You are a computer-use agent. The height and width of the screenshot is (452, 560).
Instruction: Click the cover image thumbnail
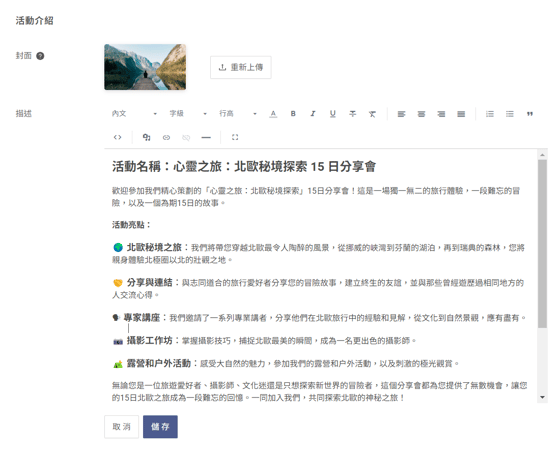click(145, 67)
